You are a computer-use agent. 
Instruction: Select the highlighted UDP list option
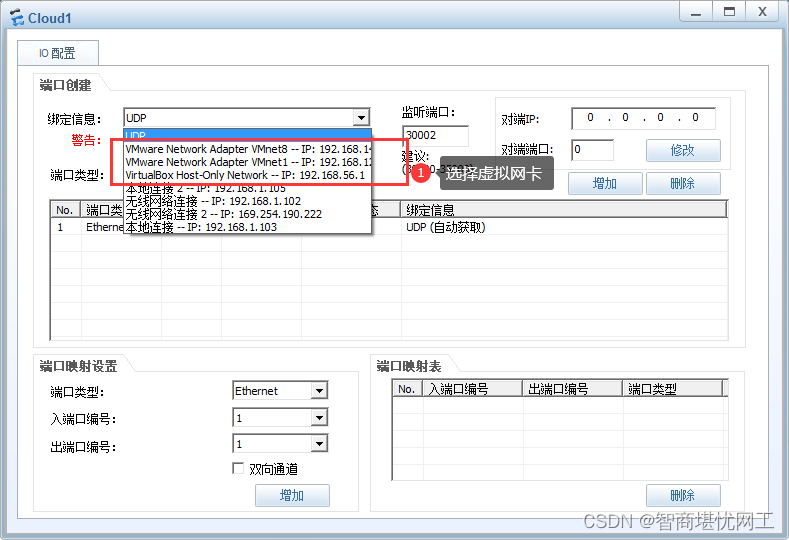pos(248,135)
